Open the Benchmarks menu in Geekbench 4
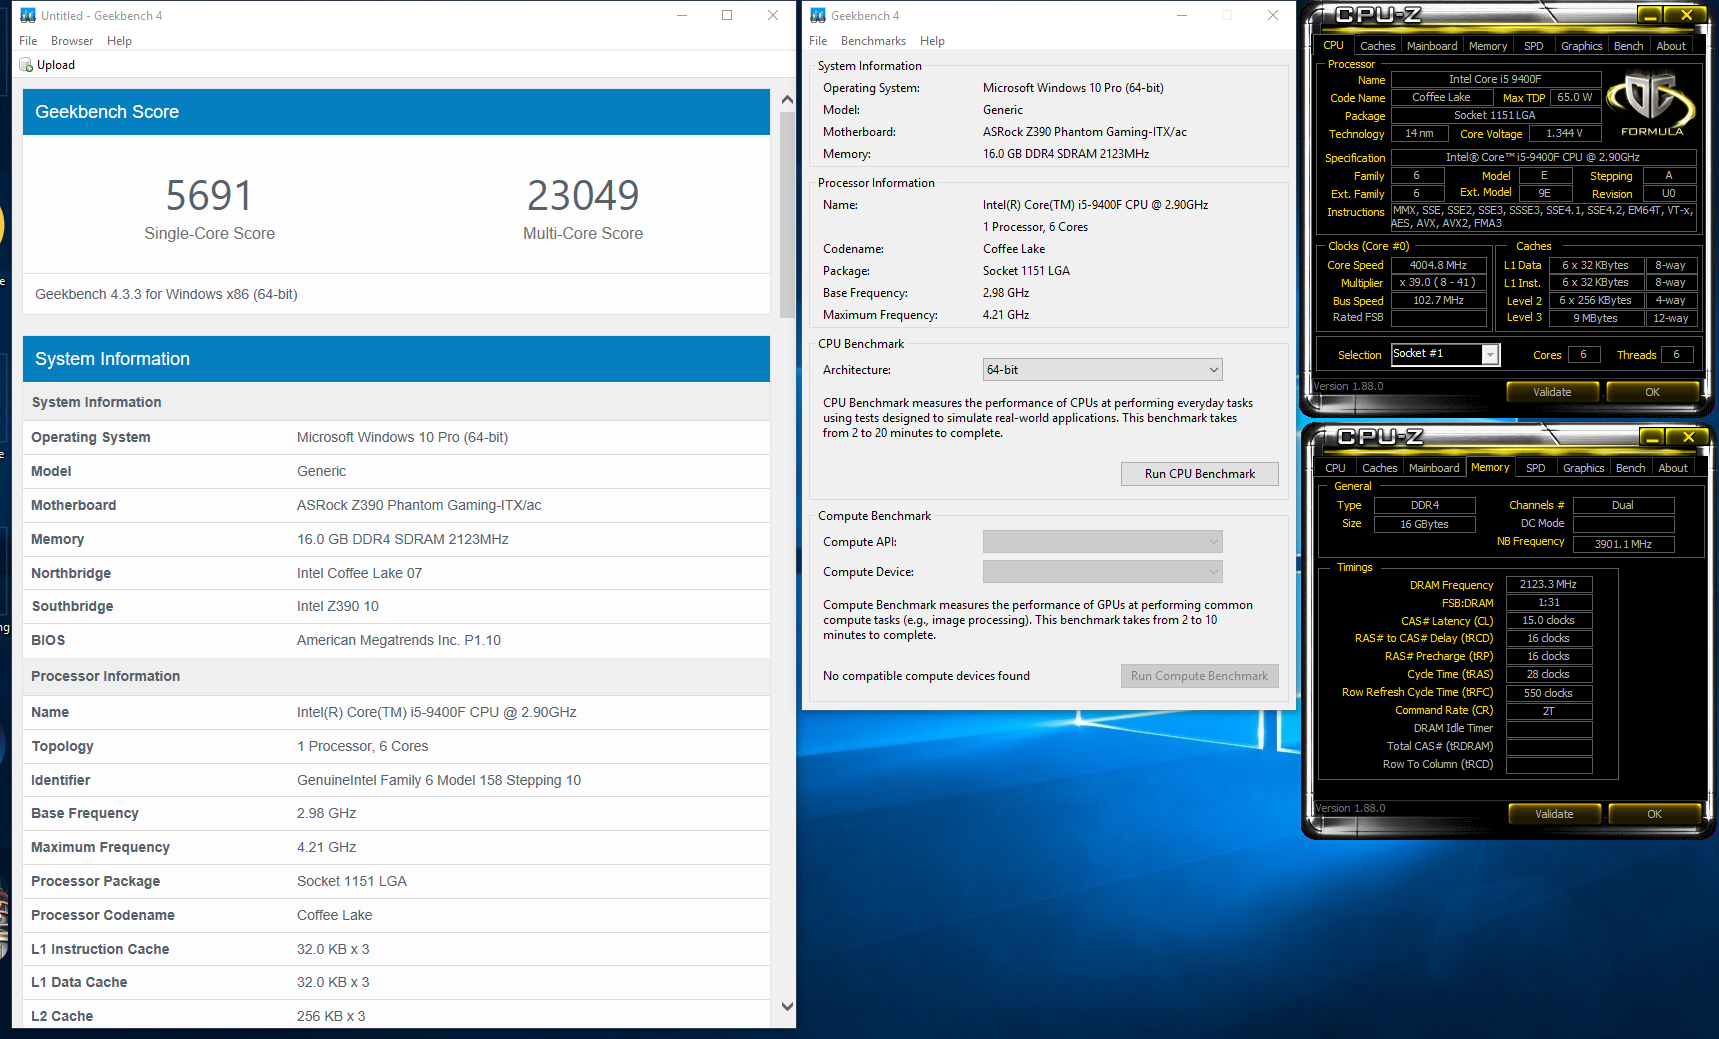This screenshot has height=1039, width=1719. [873, 41]
